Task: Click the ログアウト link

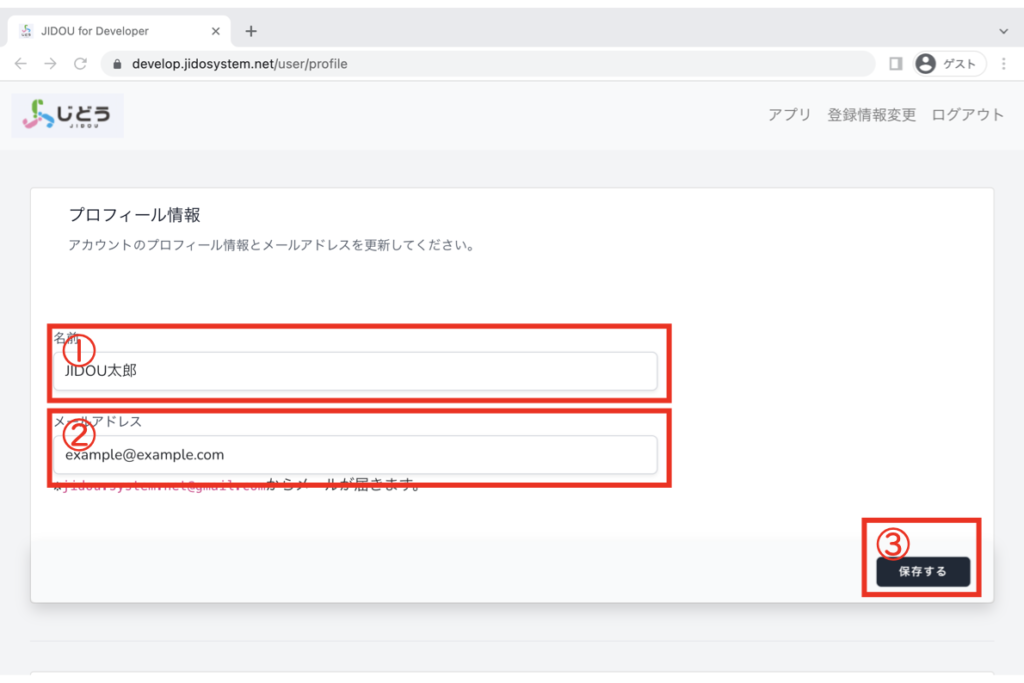Action: (967, 115)
